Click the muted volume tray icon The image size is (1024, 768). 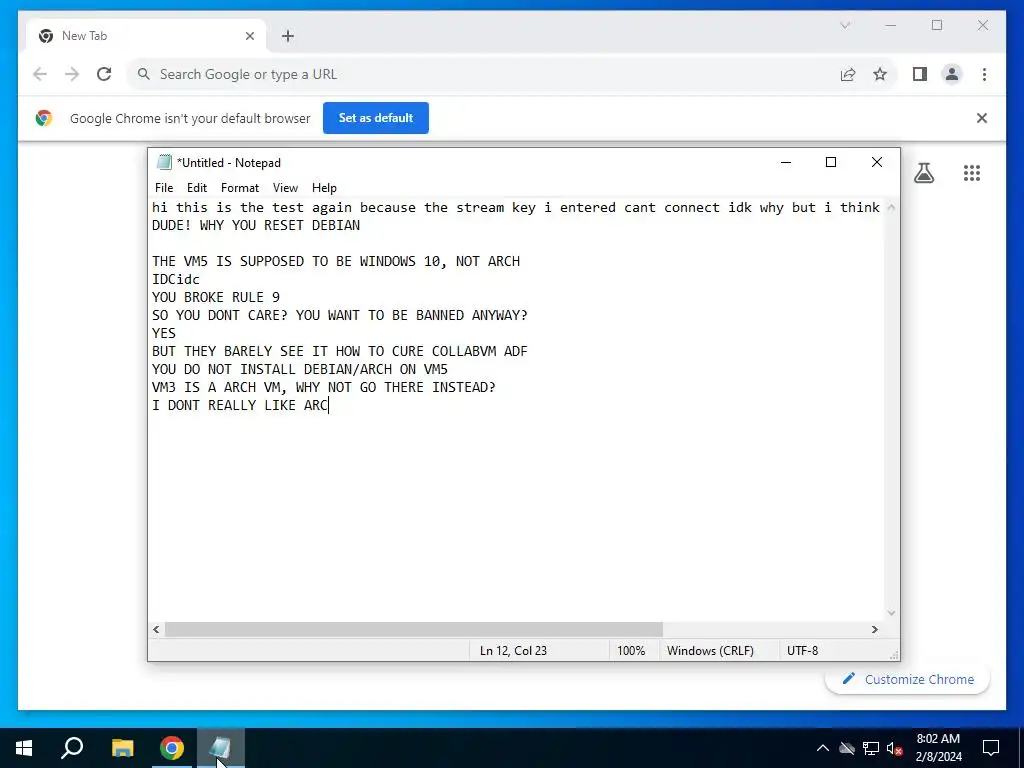point(895,748)
